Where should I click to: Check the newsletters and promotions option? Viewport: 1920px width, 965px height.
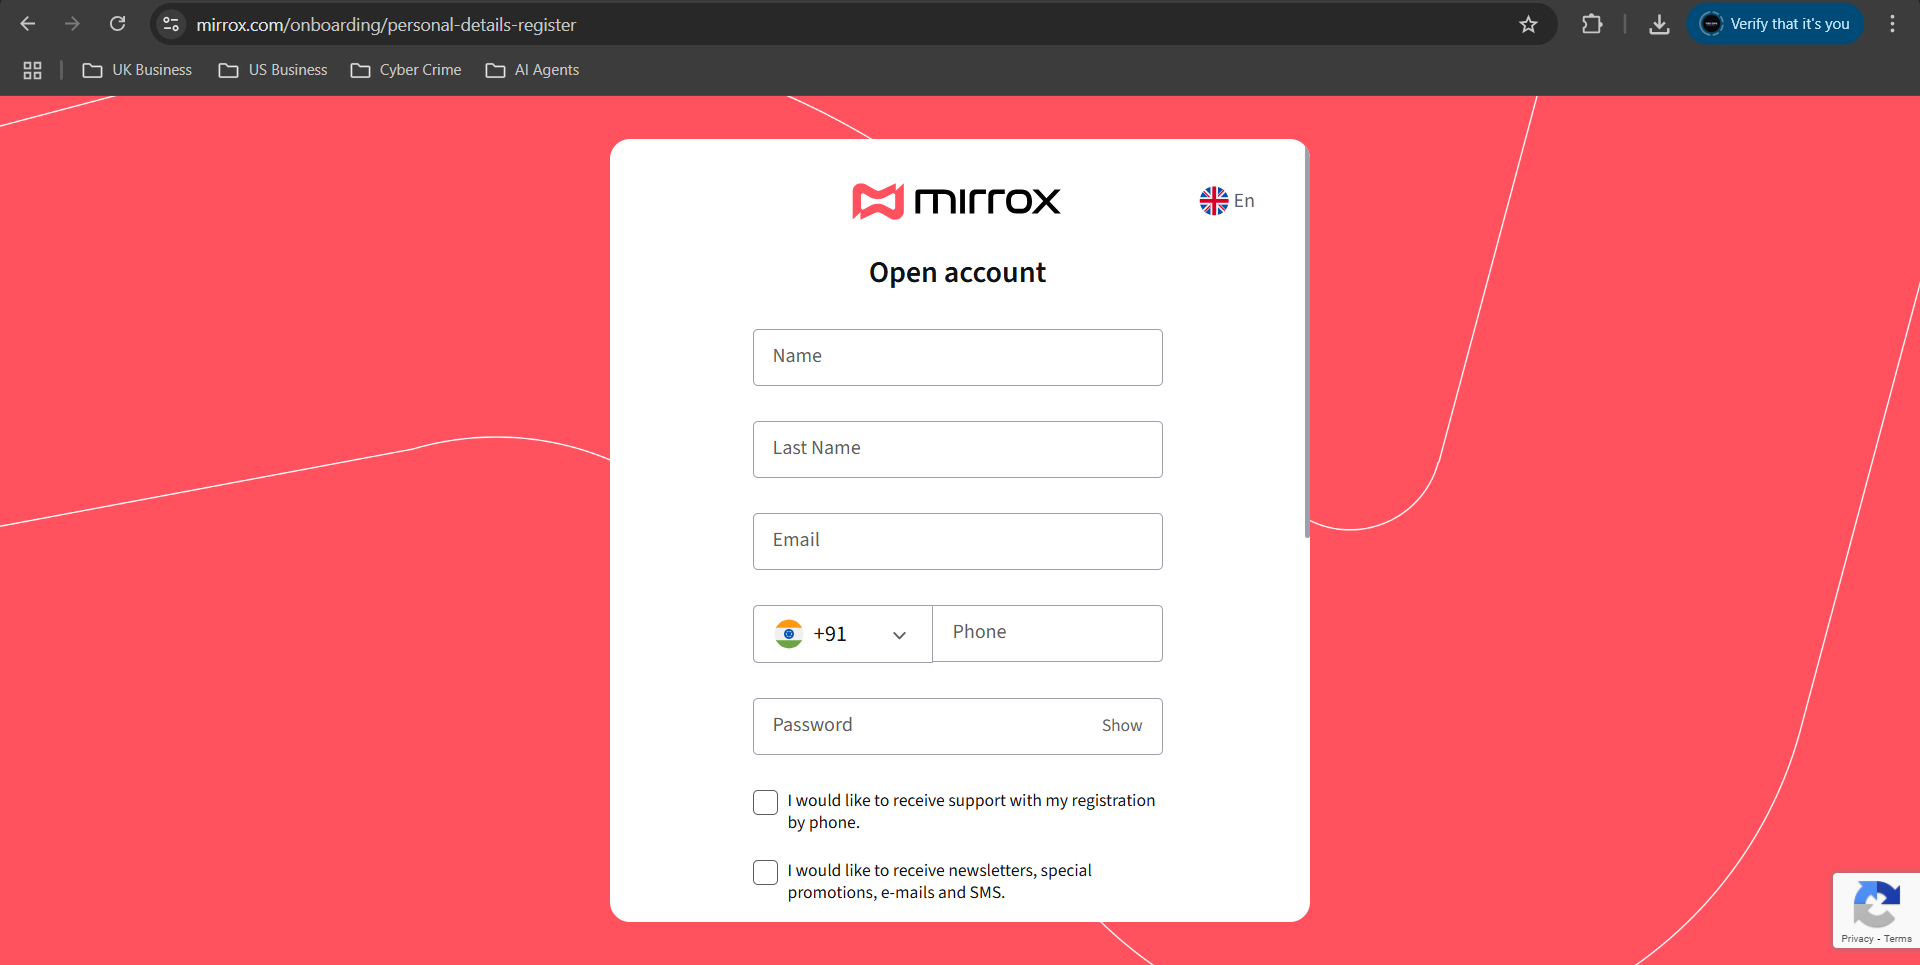[764, 871]
